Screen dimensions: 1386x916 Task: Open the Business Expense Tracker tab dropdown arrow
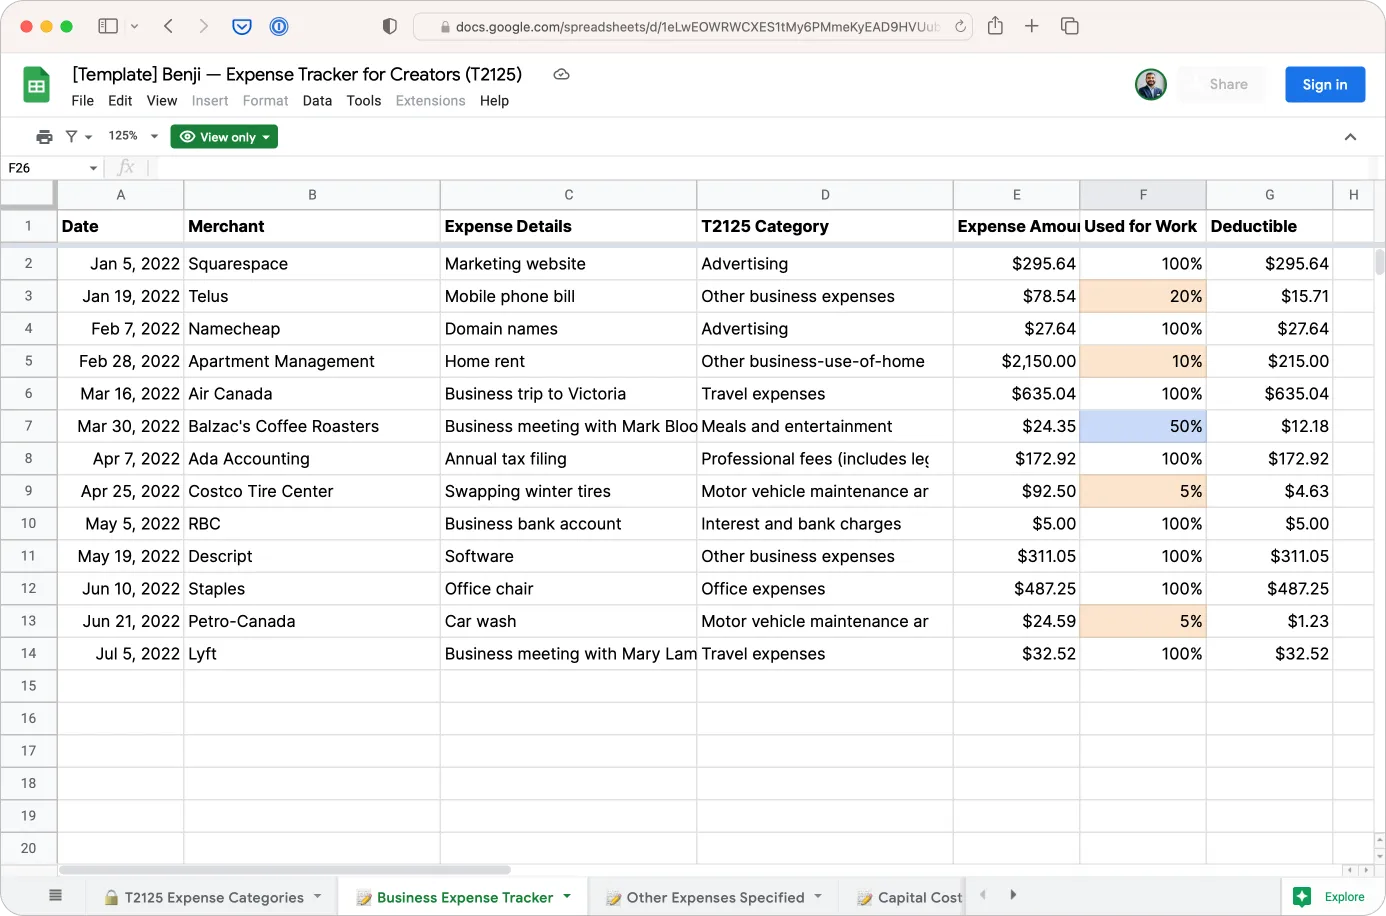pos(568,897)
